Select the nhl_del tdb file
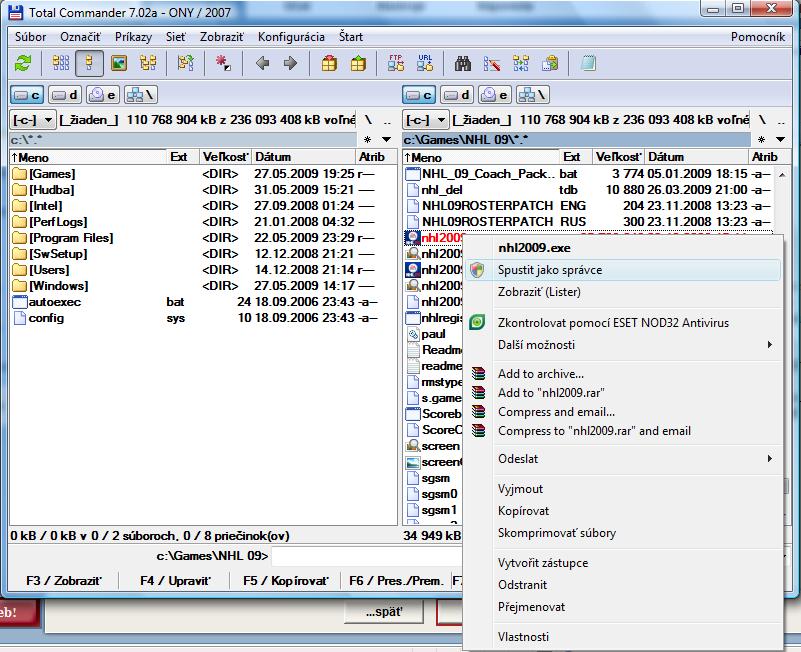The height and width of the screenshot is (652, 801). 587,190
